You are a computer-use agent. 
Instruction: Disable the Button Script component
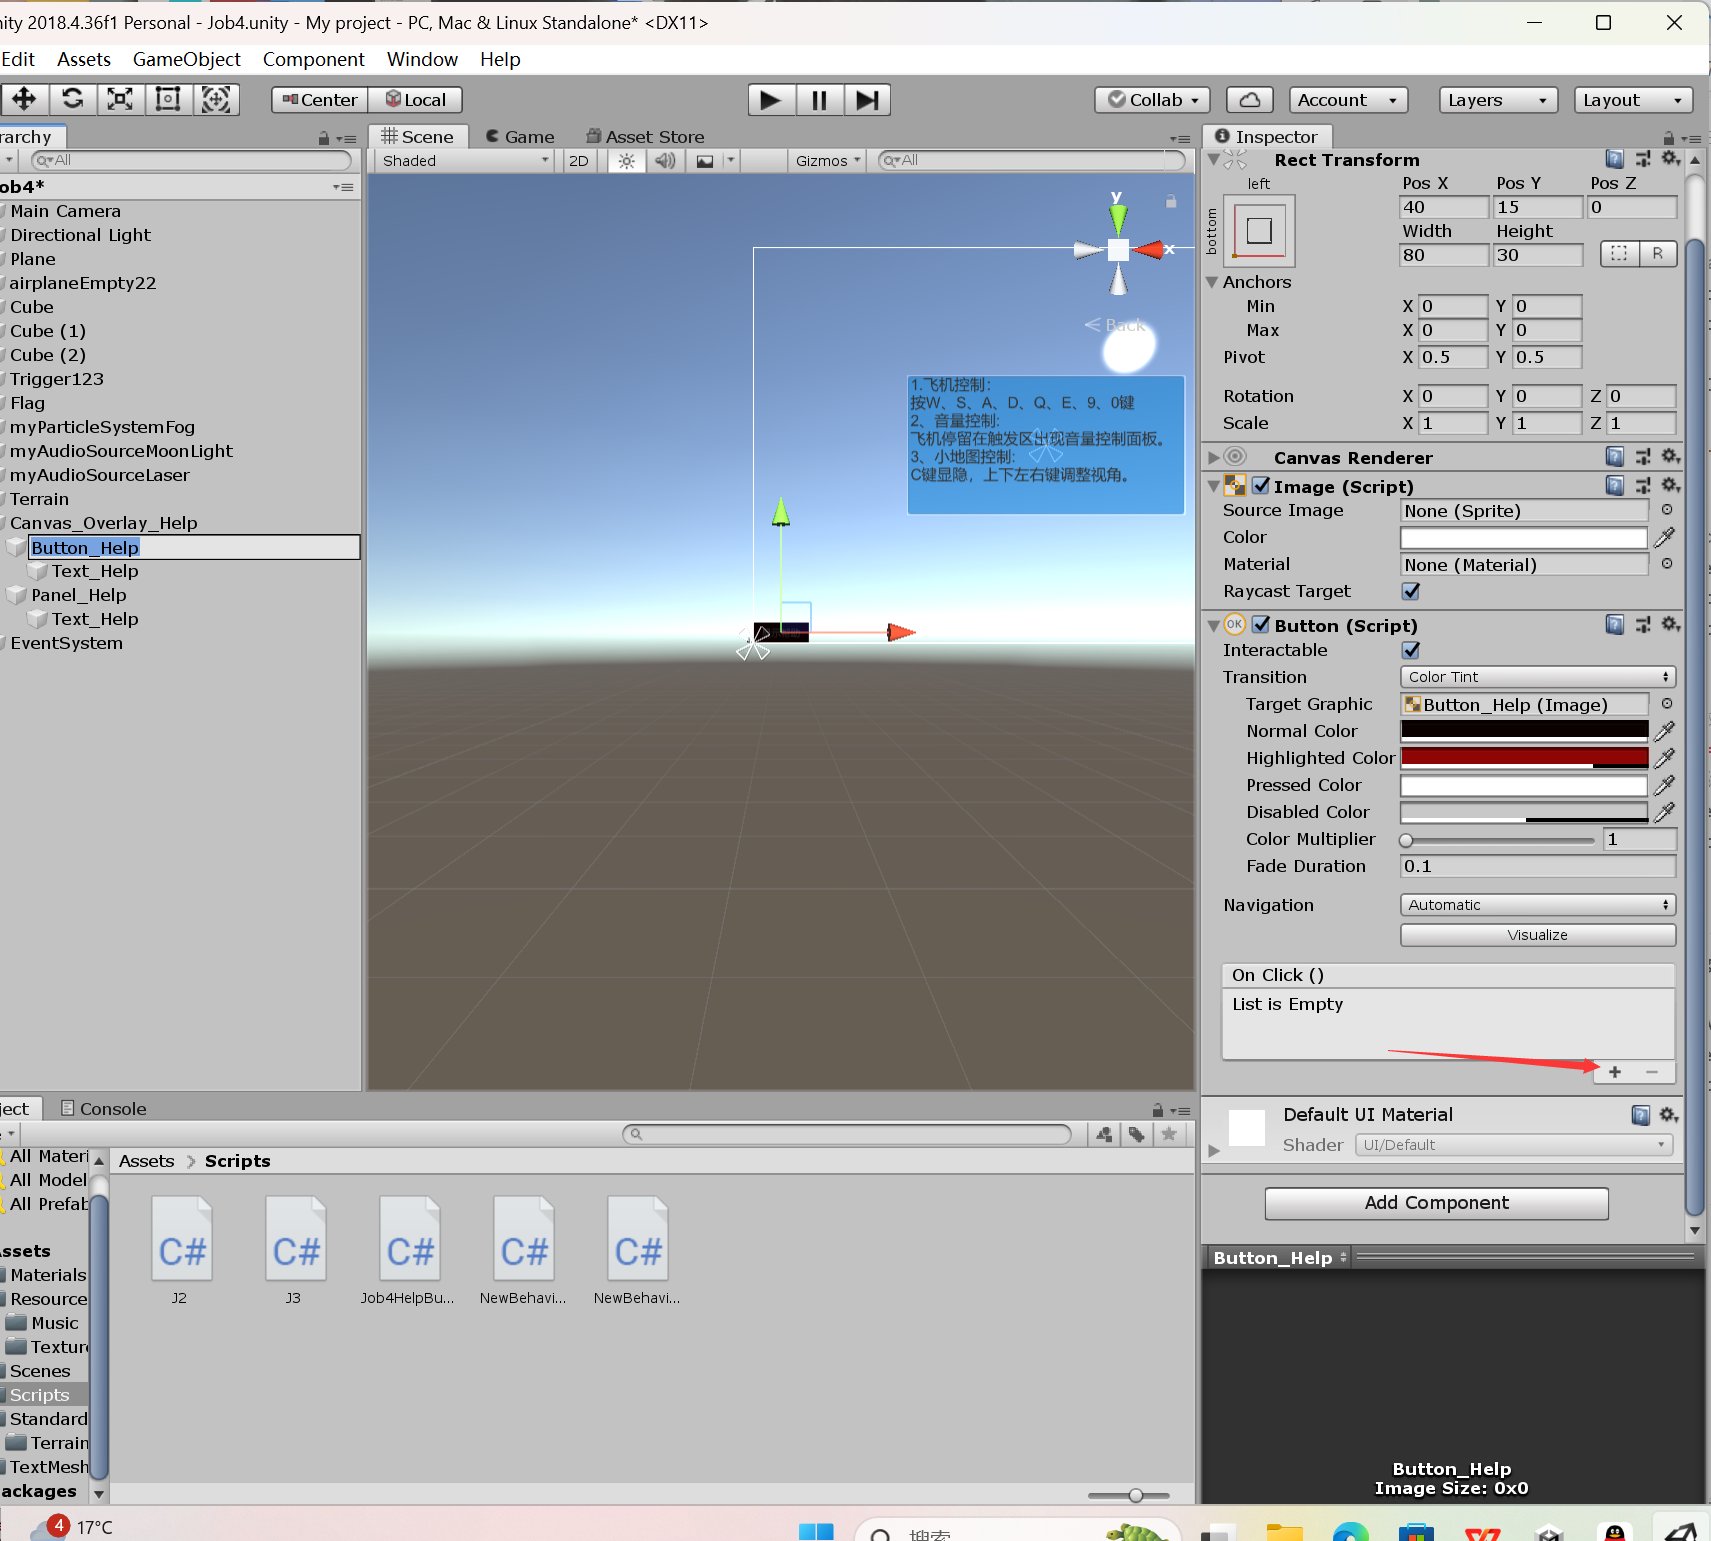click(1262, 625)
